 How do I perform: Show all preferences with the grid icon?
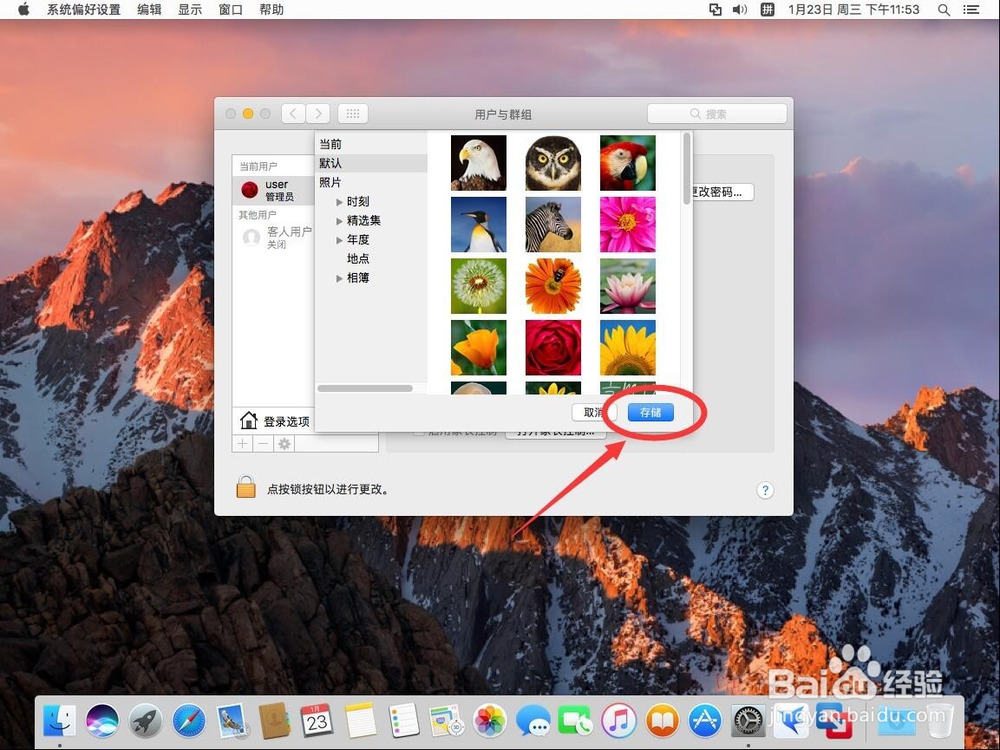(353, 114)
